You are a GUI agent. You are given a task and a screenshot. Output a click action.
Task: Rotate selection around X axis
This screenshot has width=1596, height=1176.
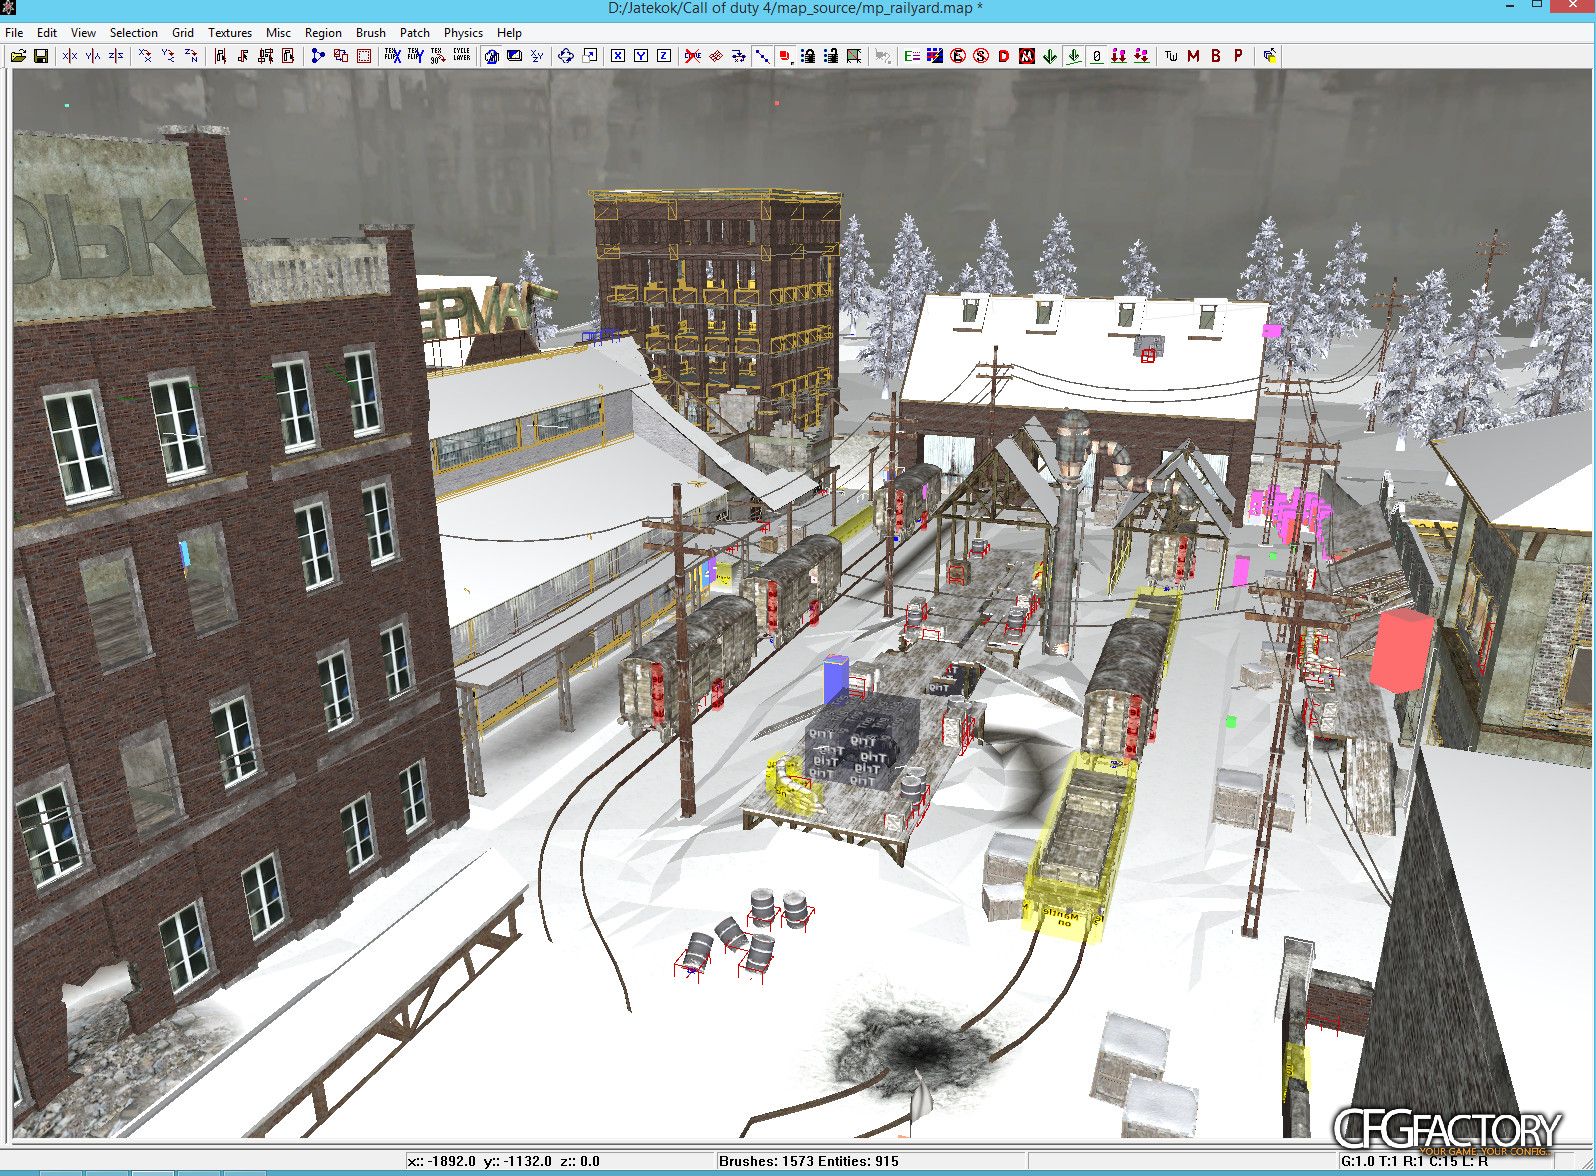click(145, 56)
